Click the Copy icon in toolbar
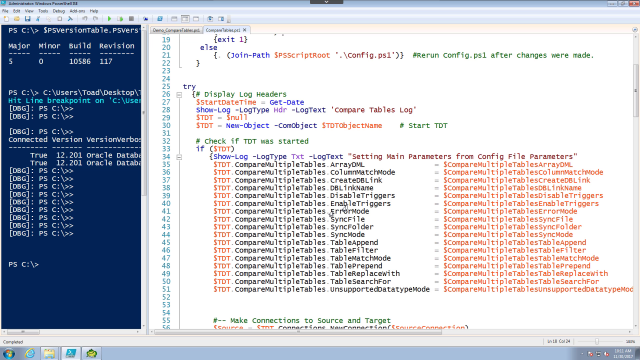640x360 pixels. pos(49,19)
